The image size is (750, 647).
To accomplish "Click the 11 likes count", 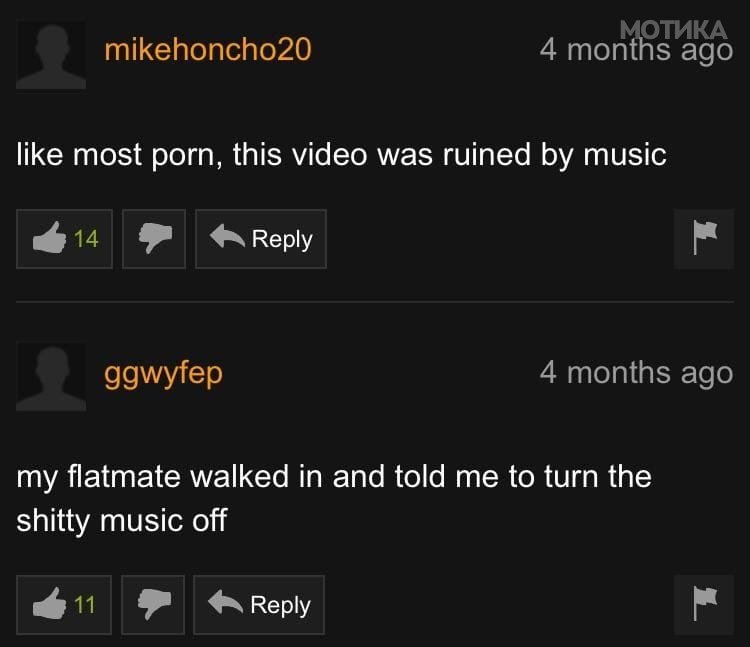I will pyautogui.click(x=85, y=605).
